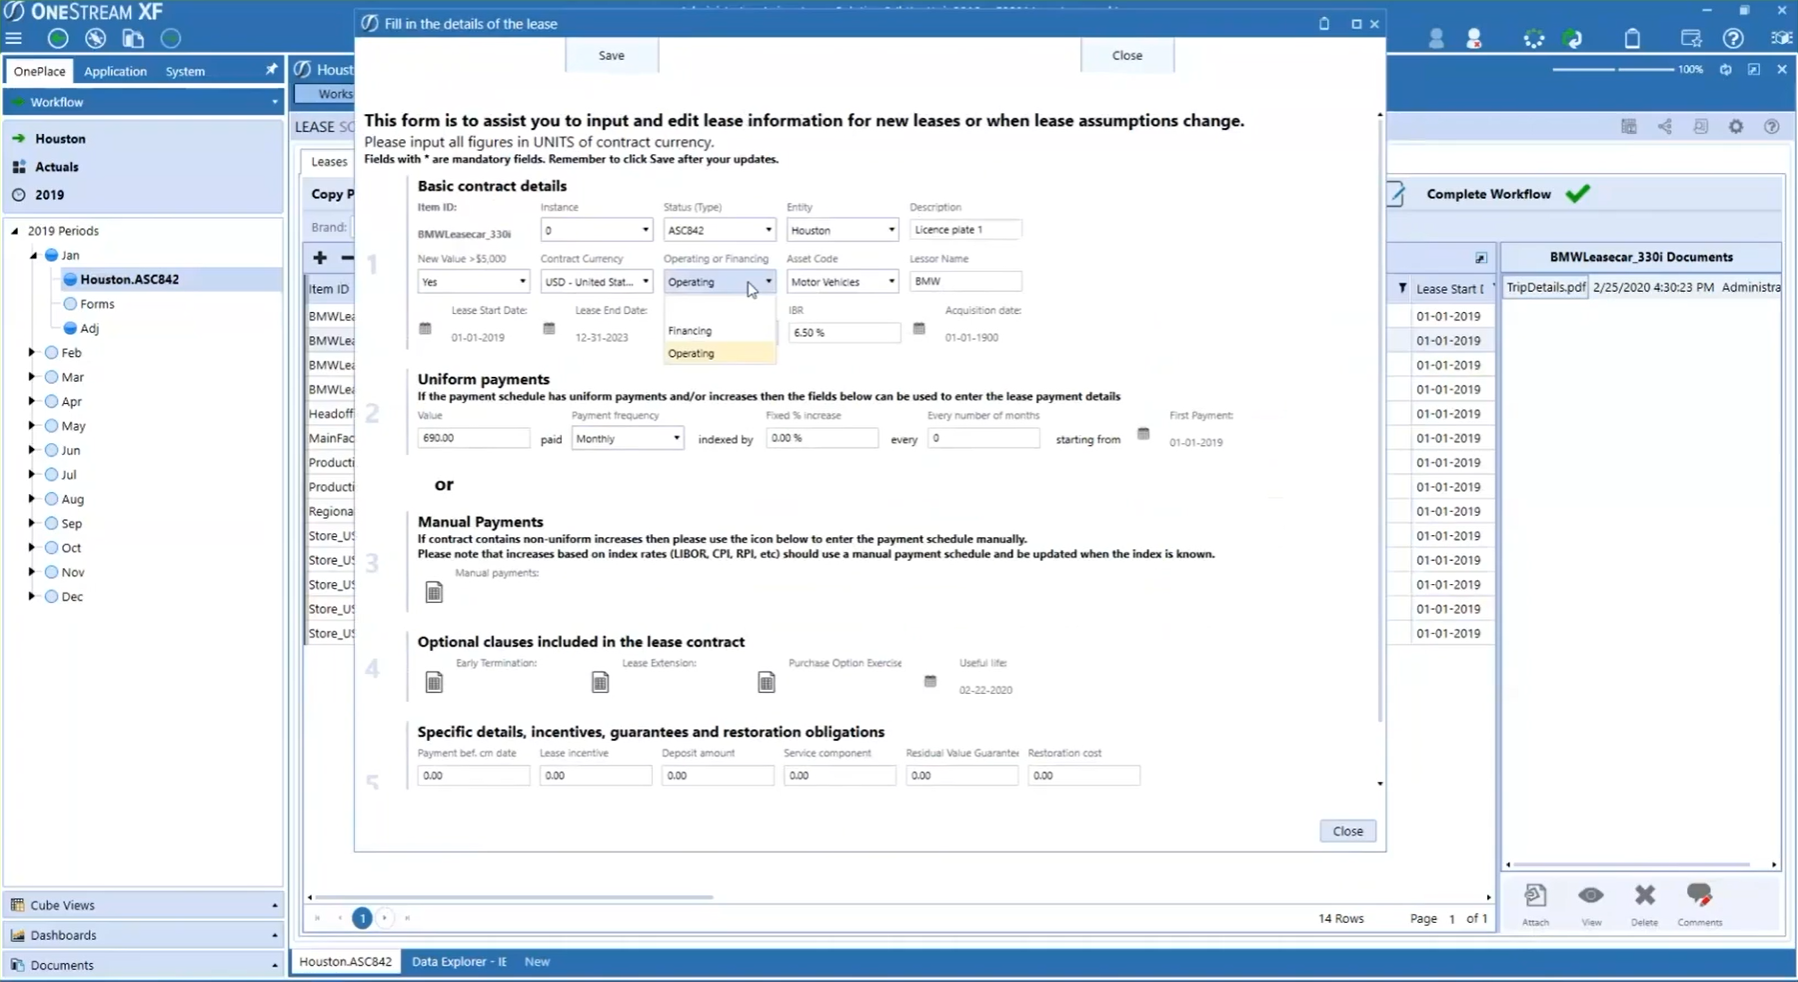Open the user profile icon in top bar
The image size is (1798, 982).
[1436, 39]
